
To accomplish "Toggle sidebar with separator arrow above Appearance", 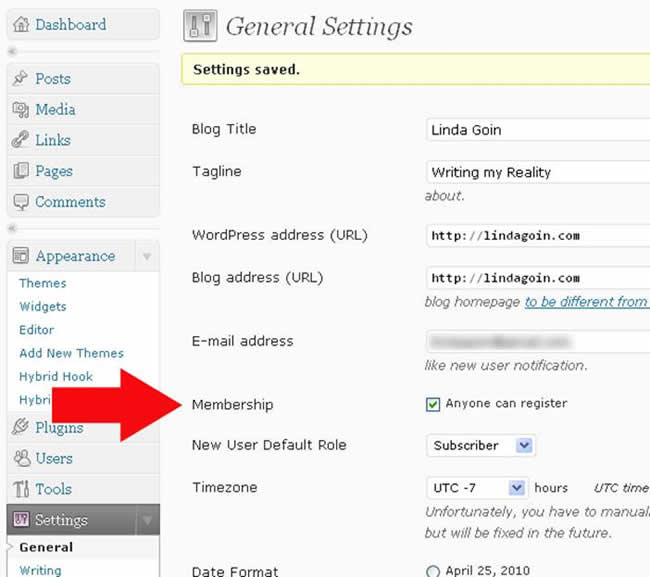I will click(x=12, y=228).
